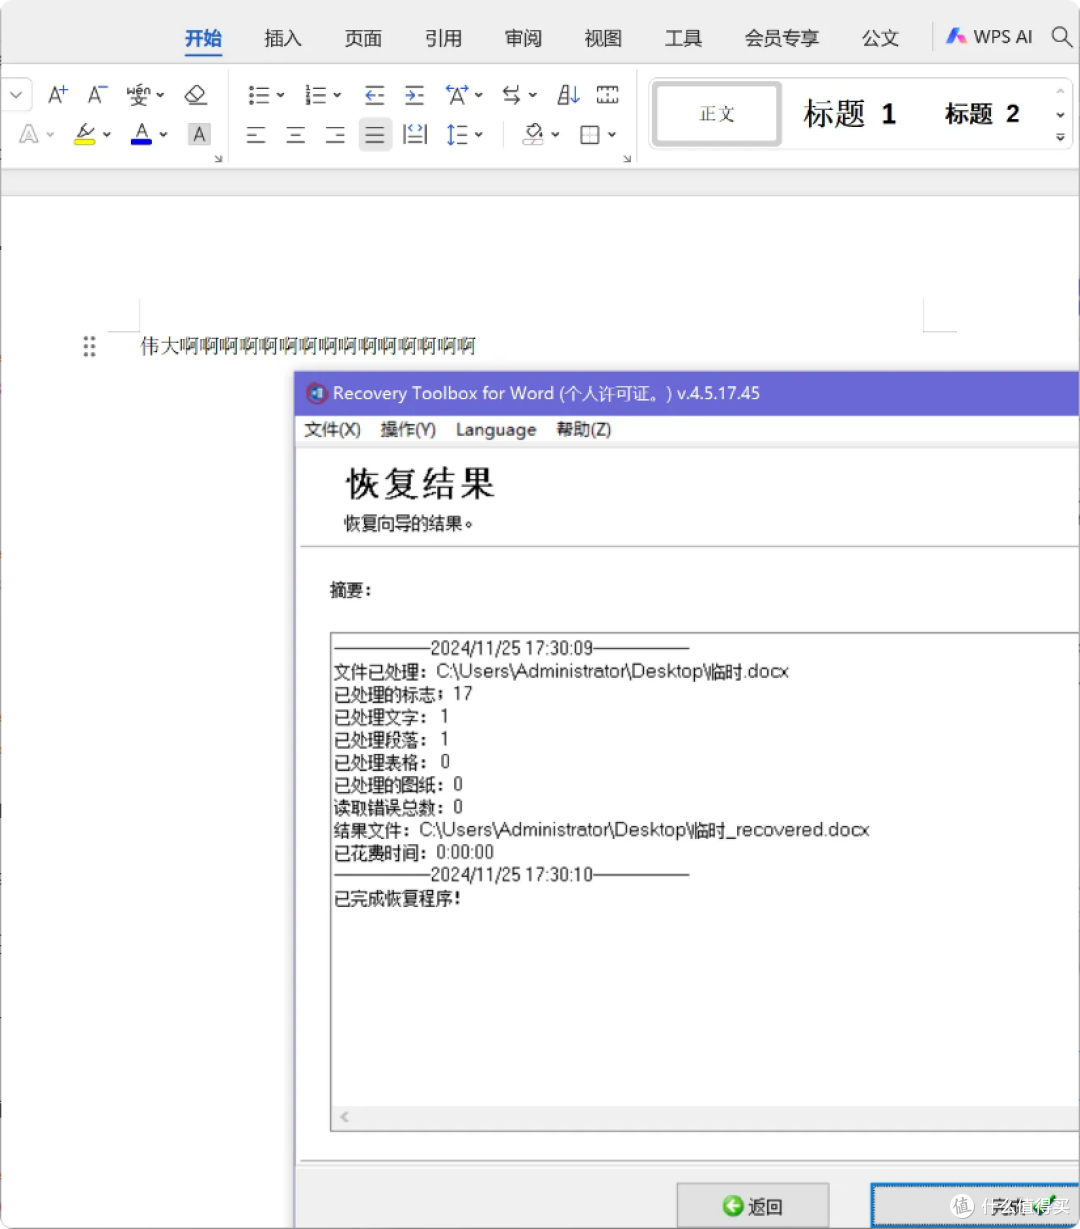Switch to the 页面 ribbon tab

(x=363, y=38)
